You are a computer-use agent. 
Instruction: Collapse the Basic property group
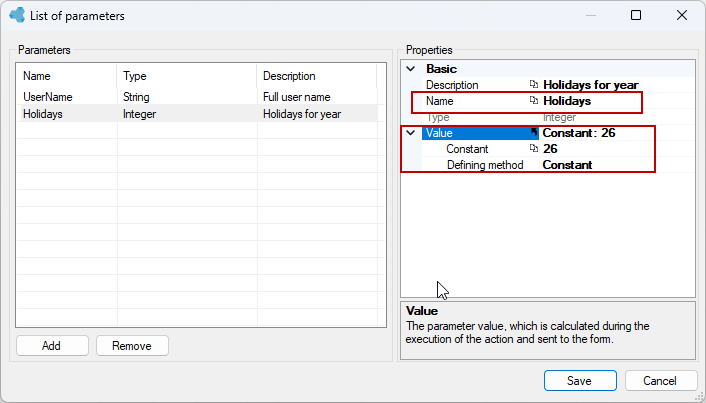click(x=411, y=69)
